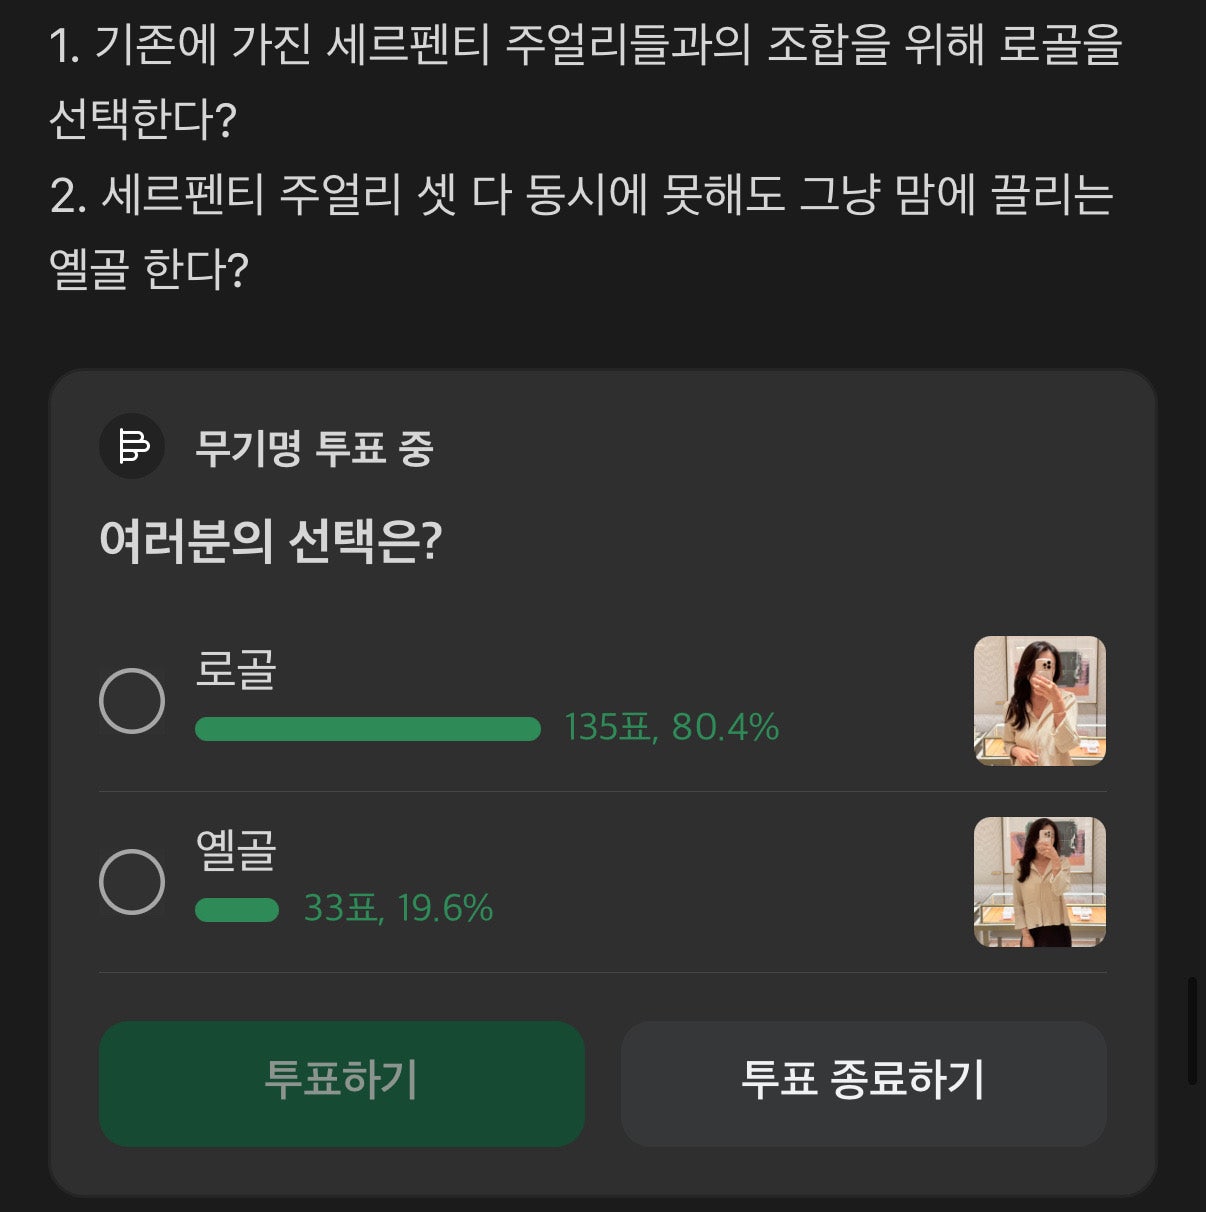Click the 무기명 투표 중 header text
This screenshot has height=1212, width=1206.
tap(314, 447)
